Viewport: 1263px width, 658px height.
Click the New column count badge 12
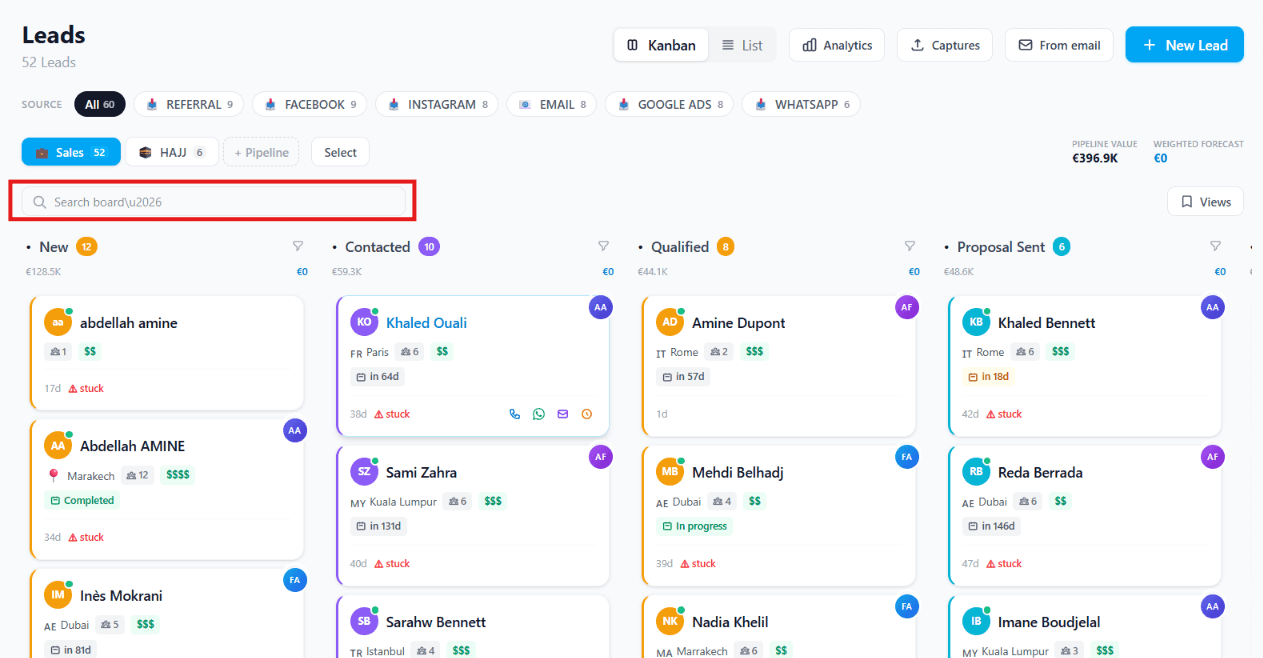tap(87, 247)
